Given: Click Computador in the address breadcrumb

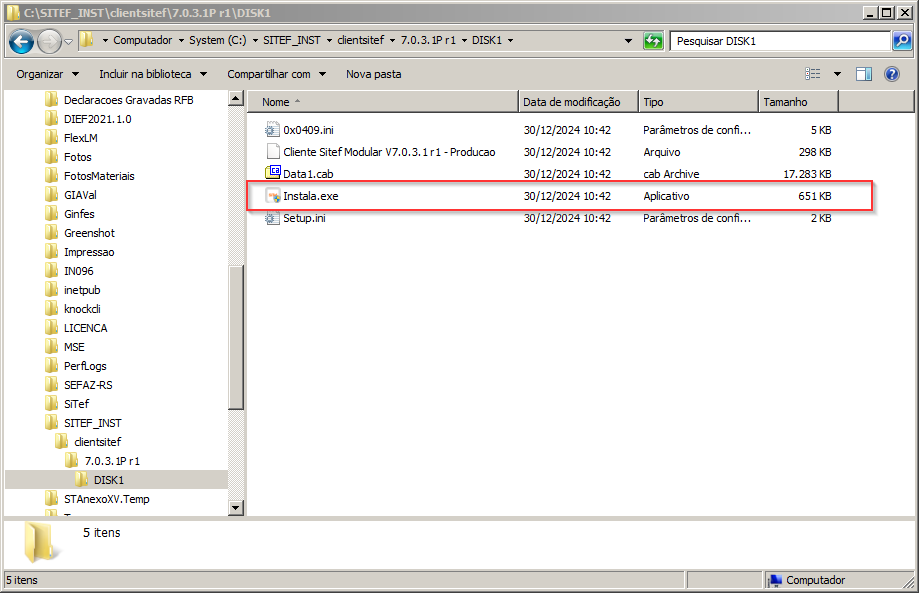Looking at the screenshot, I should [x=142, y=40].
